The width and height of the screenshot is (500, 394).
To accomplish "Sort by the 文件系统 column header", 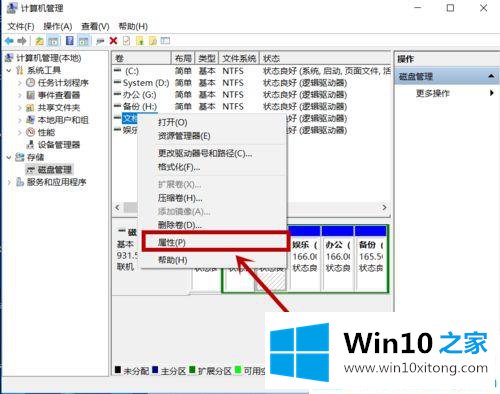I will click(x=239, y=58).
